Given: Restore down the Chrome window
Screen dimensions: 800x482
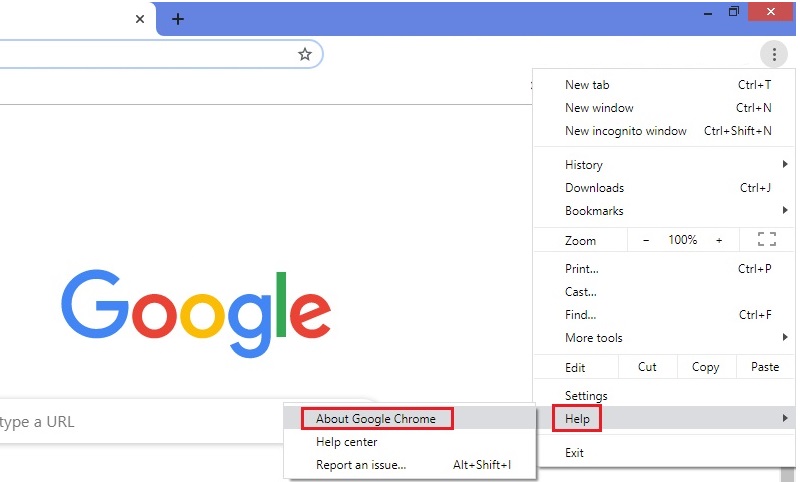Looking at the screenshot, I should [734, 11].
